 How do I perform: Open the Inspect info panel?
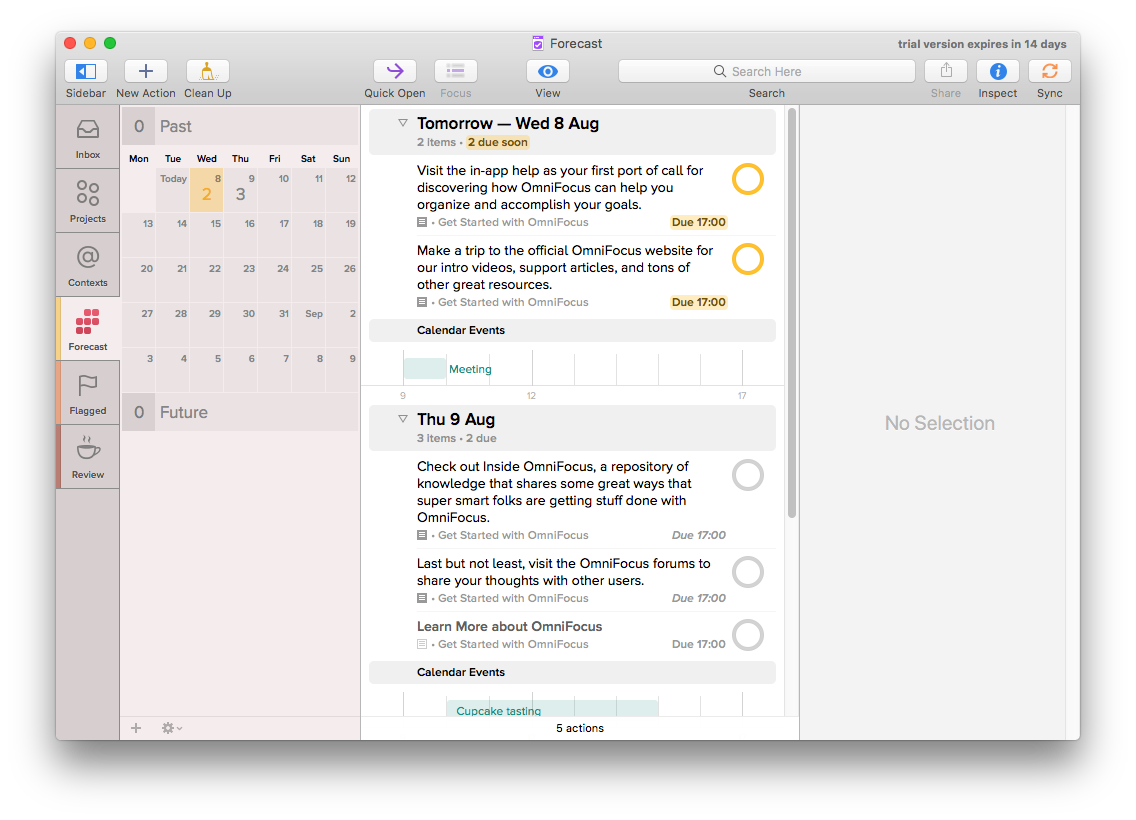(997, 72)
